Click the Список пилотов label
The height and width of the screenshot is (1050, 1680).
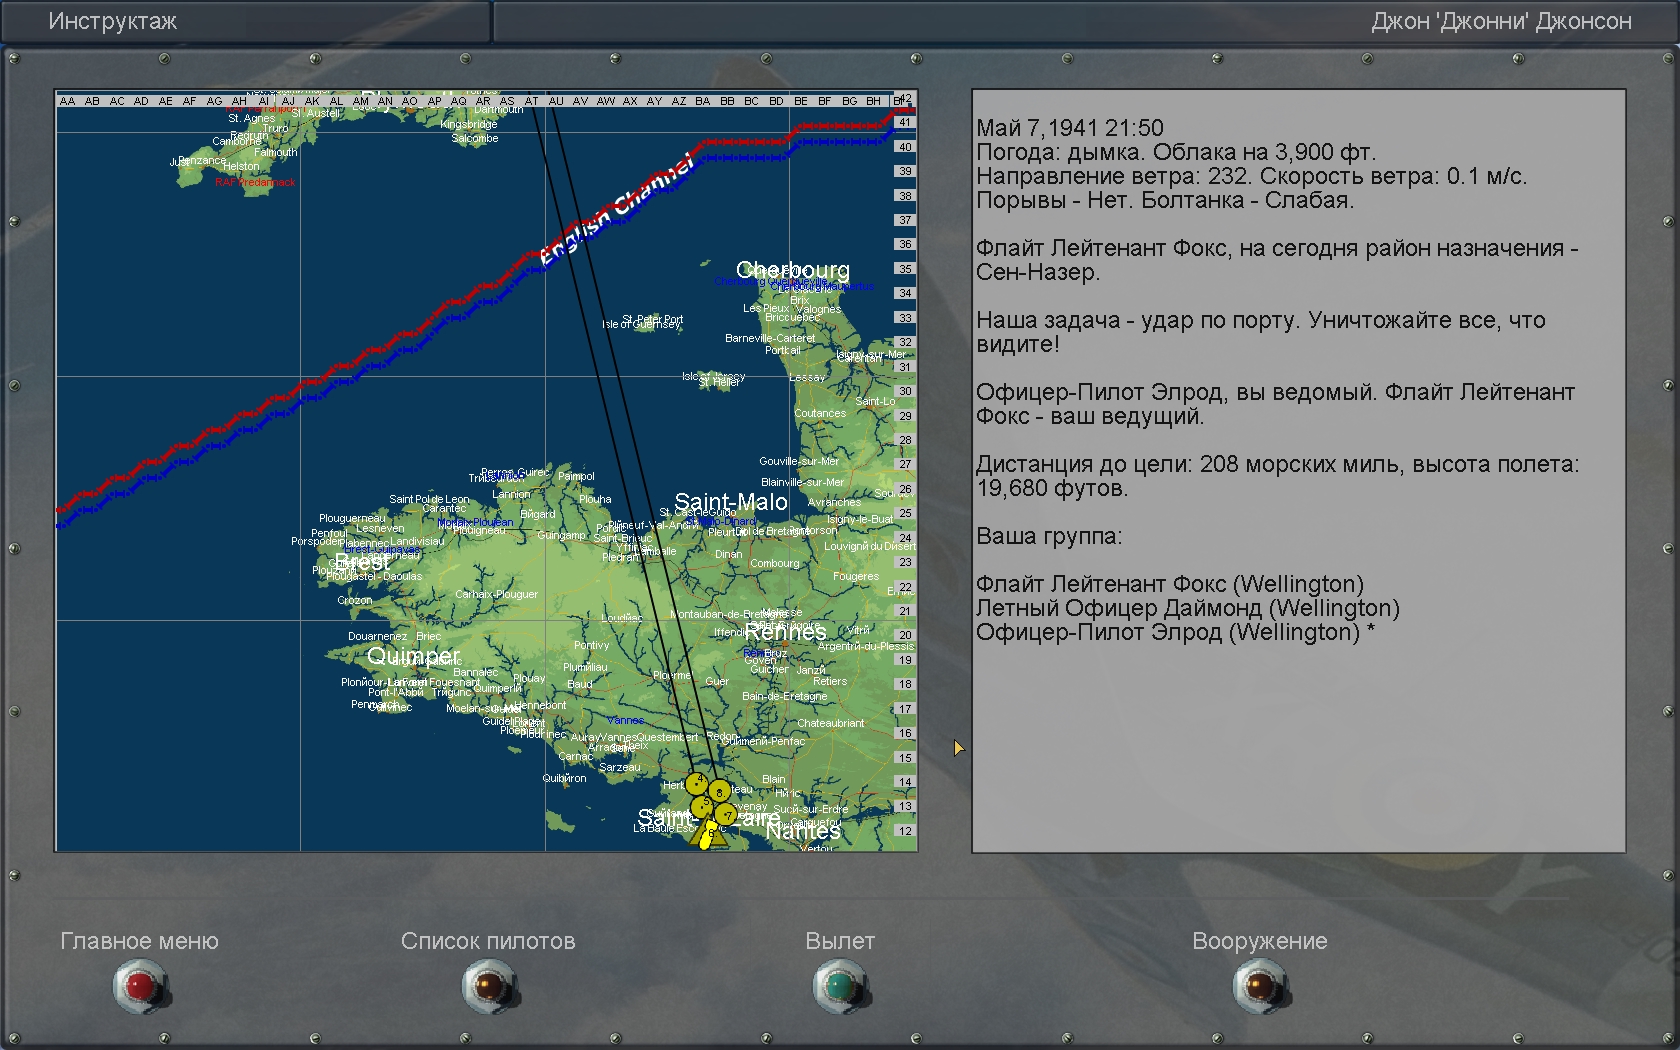click(x=488, y=941)
